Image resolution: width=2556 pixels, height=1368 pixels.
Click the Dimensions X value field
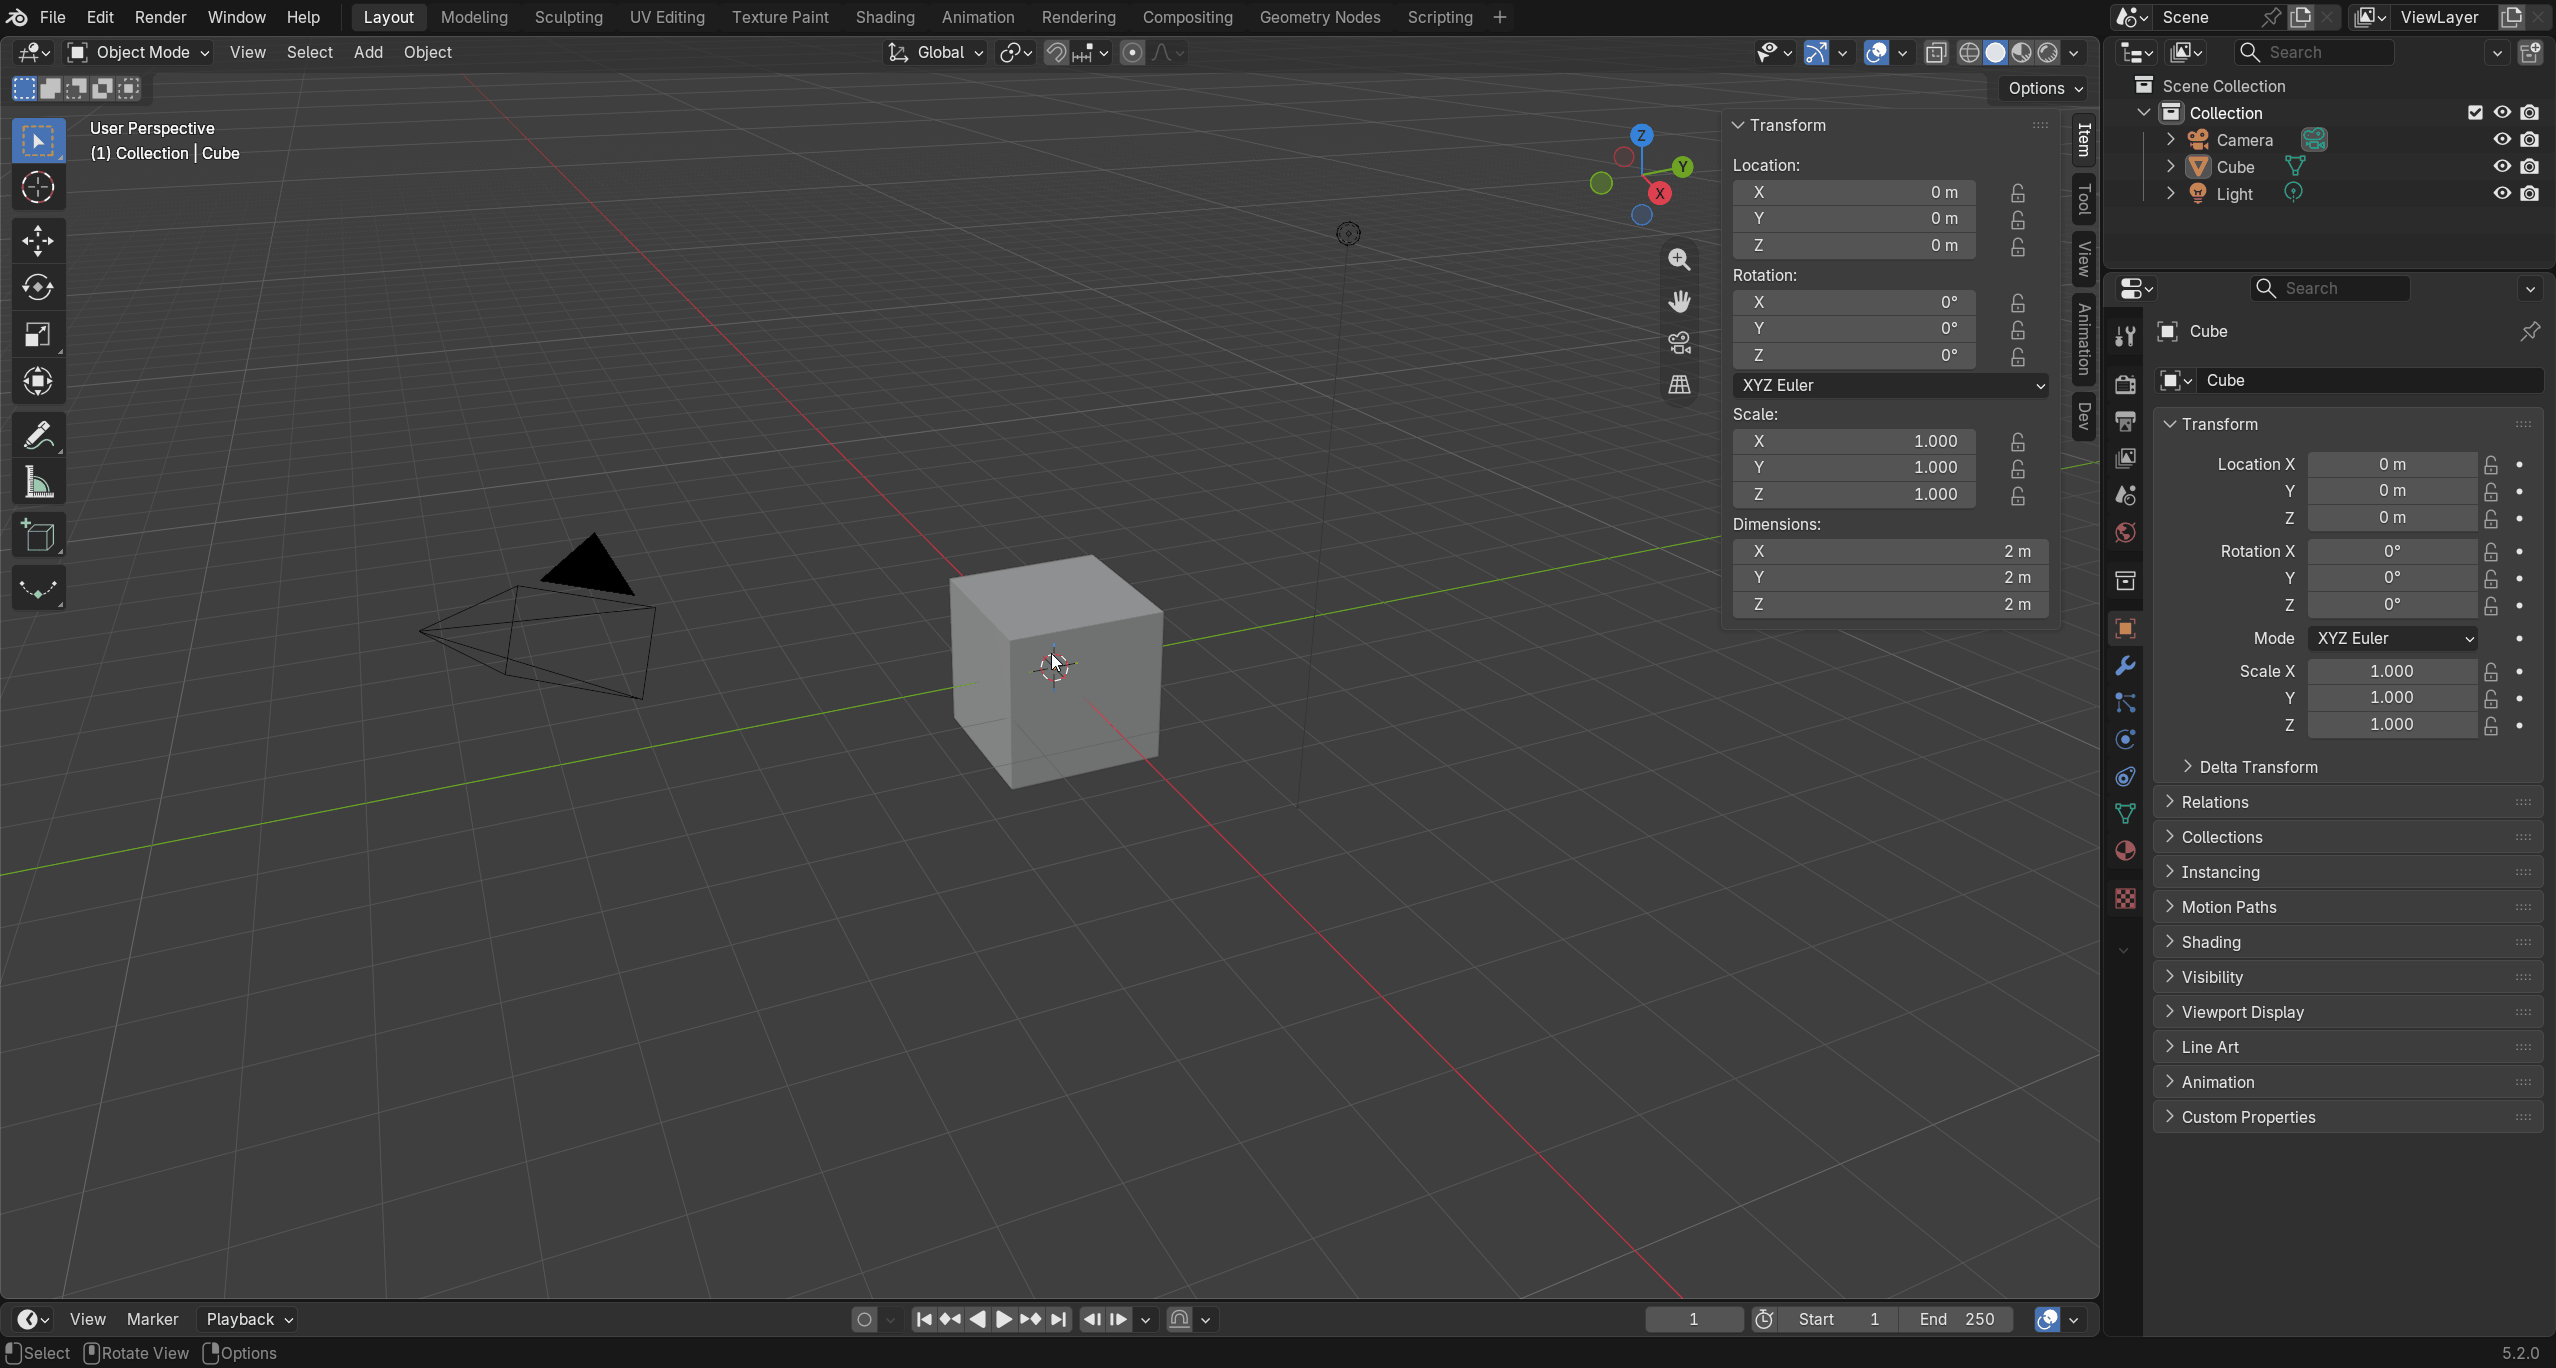[x=1890, y=551]
